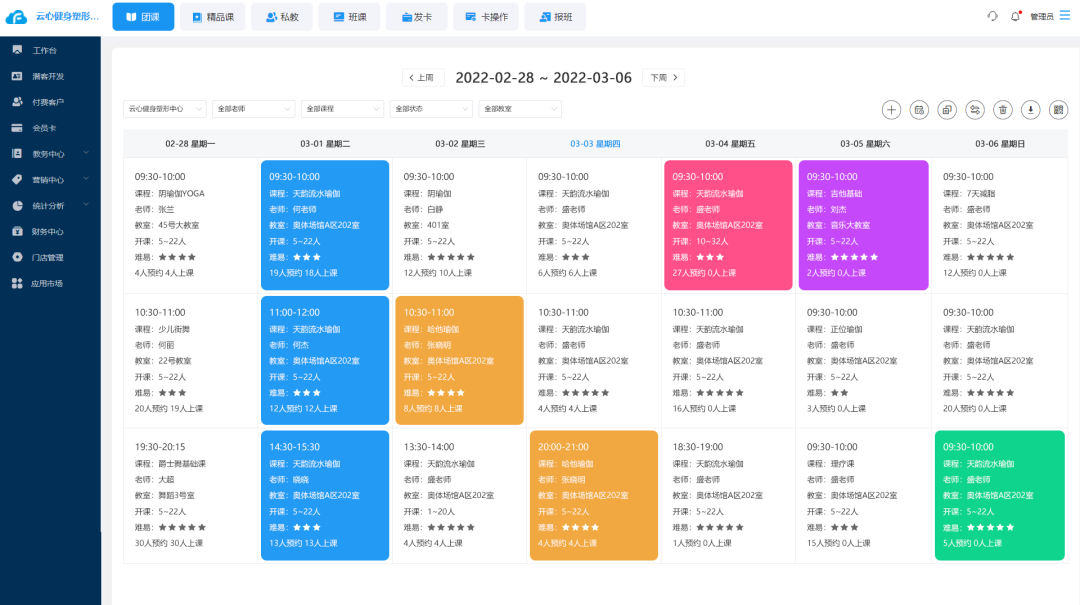Select the 发卡 menu item

coord(417,16)
